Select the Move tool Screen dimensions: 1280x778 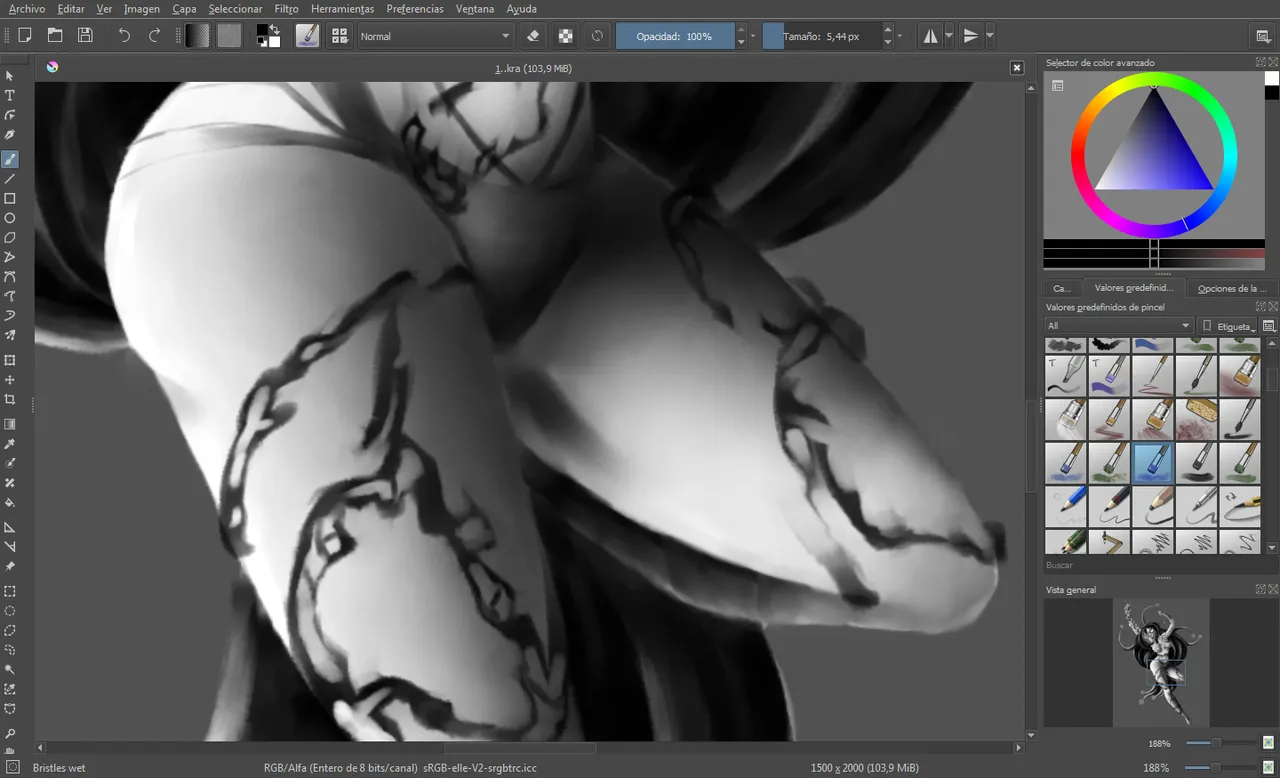[10, 380]
